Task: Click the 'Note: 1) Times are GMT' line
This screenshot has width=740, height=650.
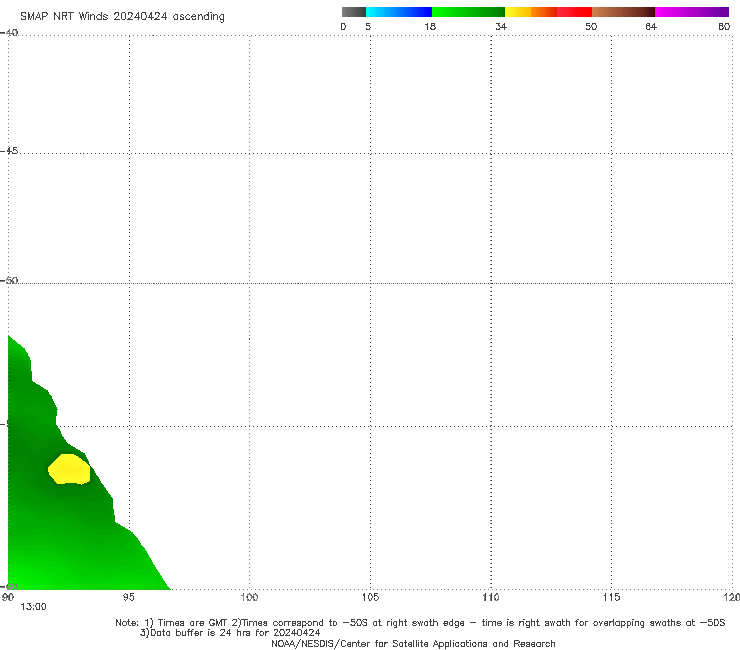Action: point(420,623)
